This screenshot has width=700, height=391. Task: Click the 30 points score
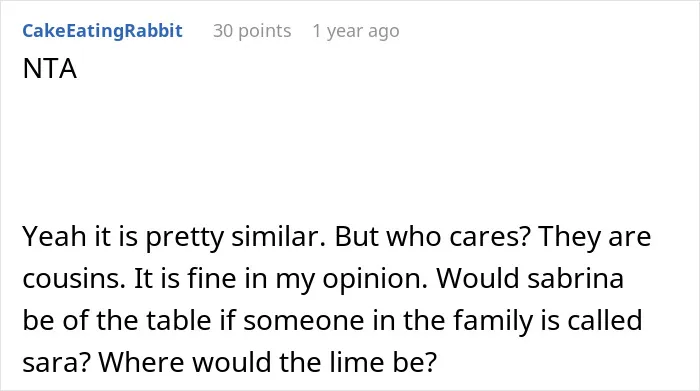pyautogui.click(x=252, y=31)
